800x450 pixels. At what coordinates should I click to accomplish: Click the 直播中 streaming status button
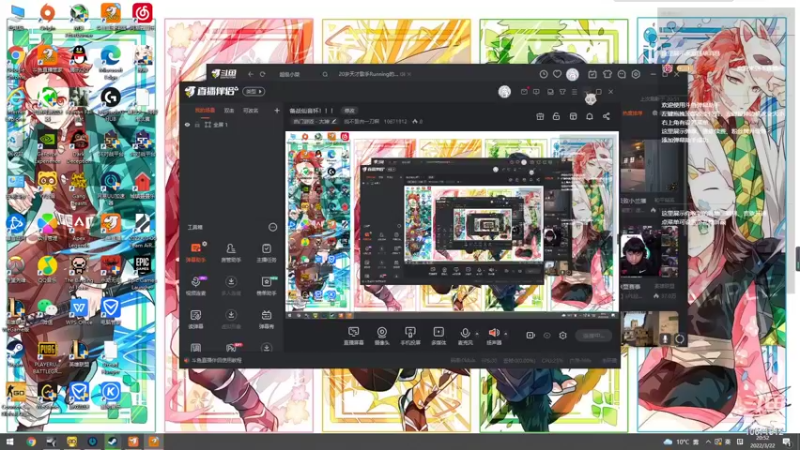(x=593, y=336)
